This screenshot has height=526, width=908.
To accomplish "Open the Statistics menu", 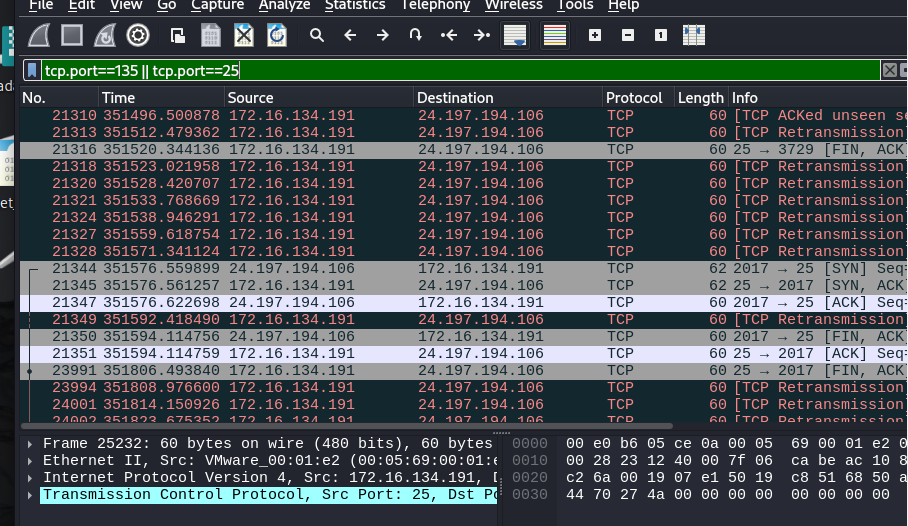I will click(355, 5).
